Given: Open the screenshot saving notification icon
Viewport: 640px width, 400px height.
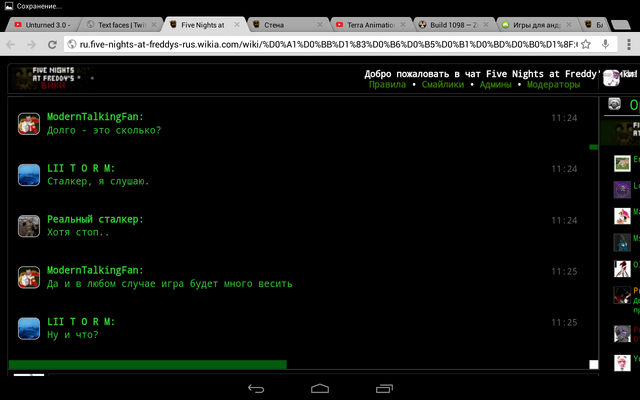Looking at the screenshot, I should [x=9, y=6].
